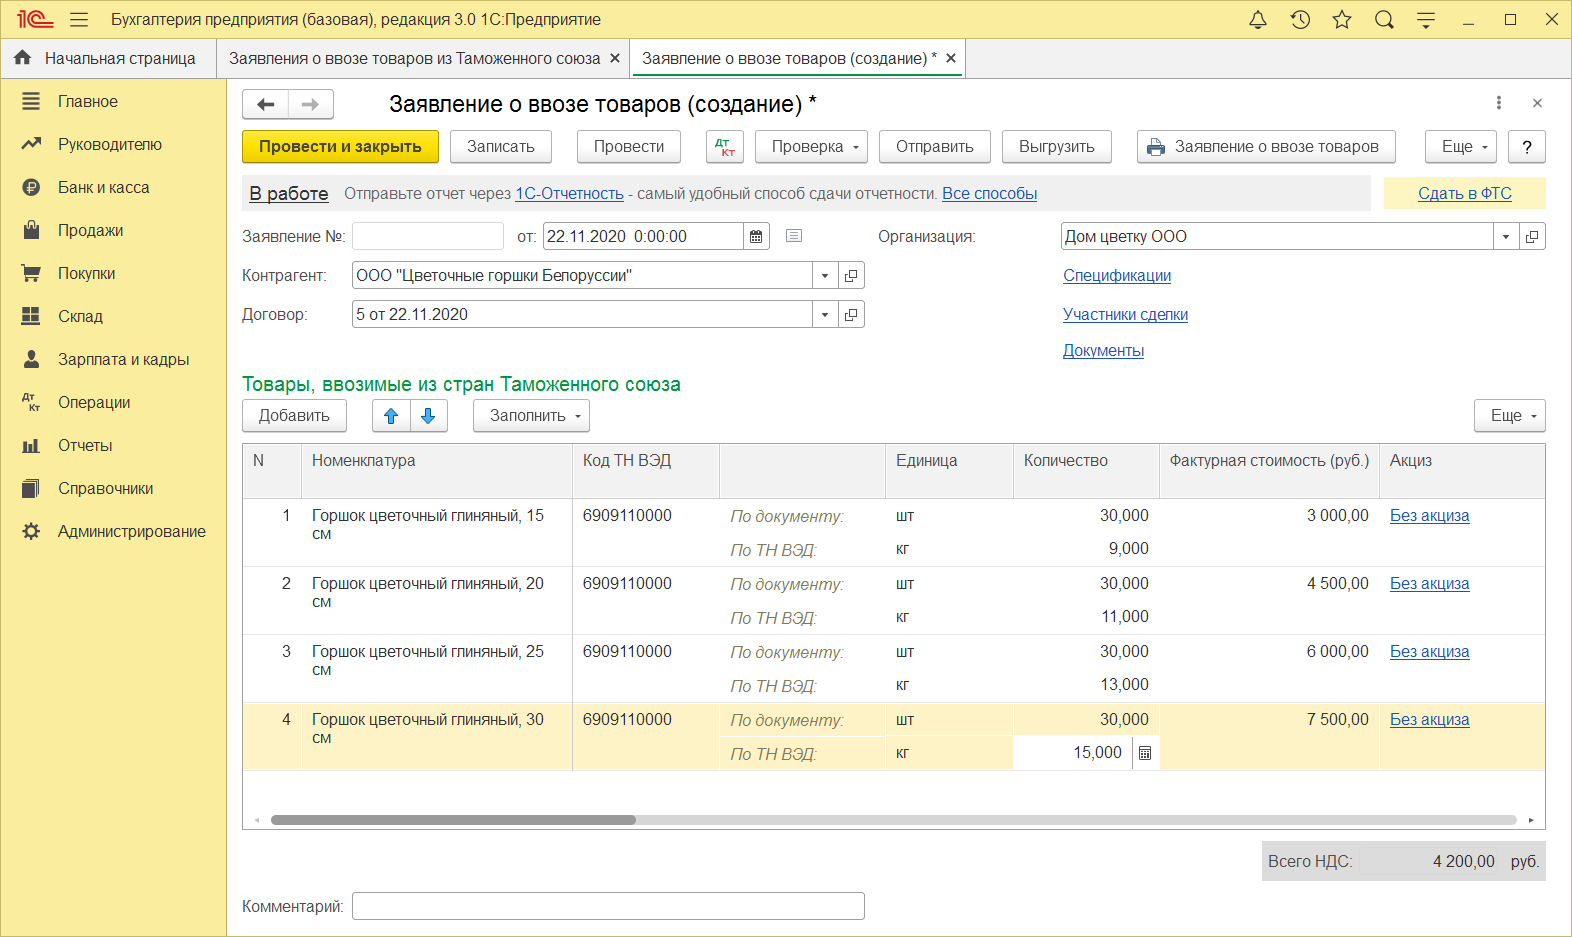Image resolution: width=1572 pixels, height=937 pixels.
Task: Open Договор record with open icon
Action: (851, 315)
